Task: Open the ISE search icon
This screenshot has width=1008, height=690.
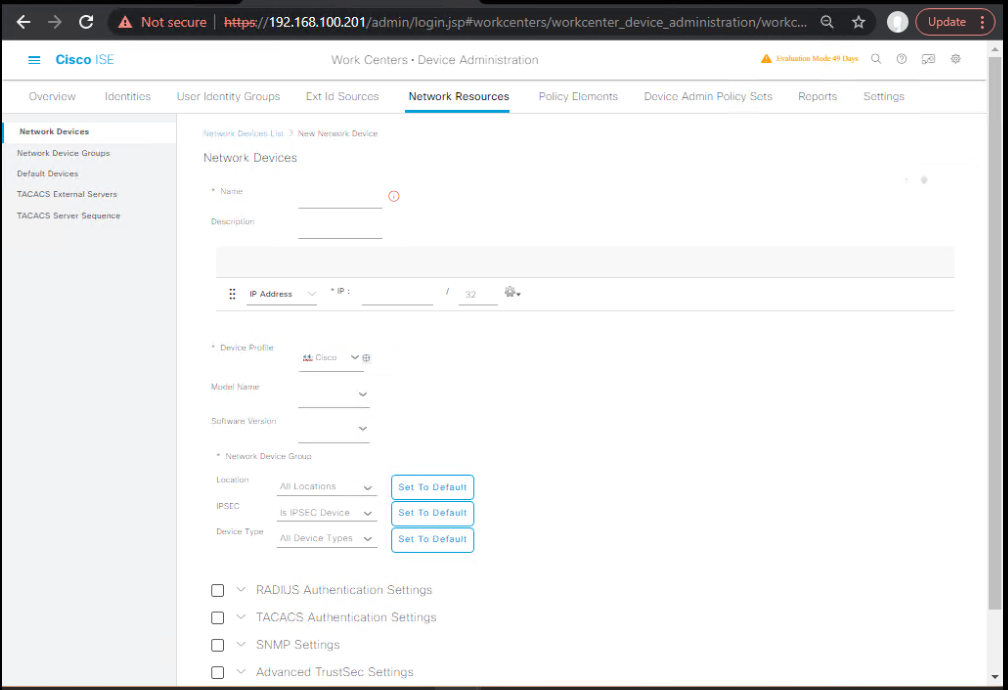Action: [x=876, y=59]
